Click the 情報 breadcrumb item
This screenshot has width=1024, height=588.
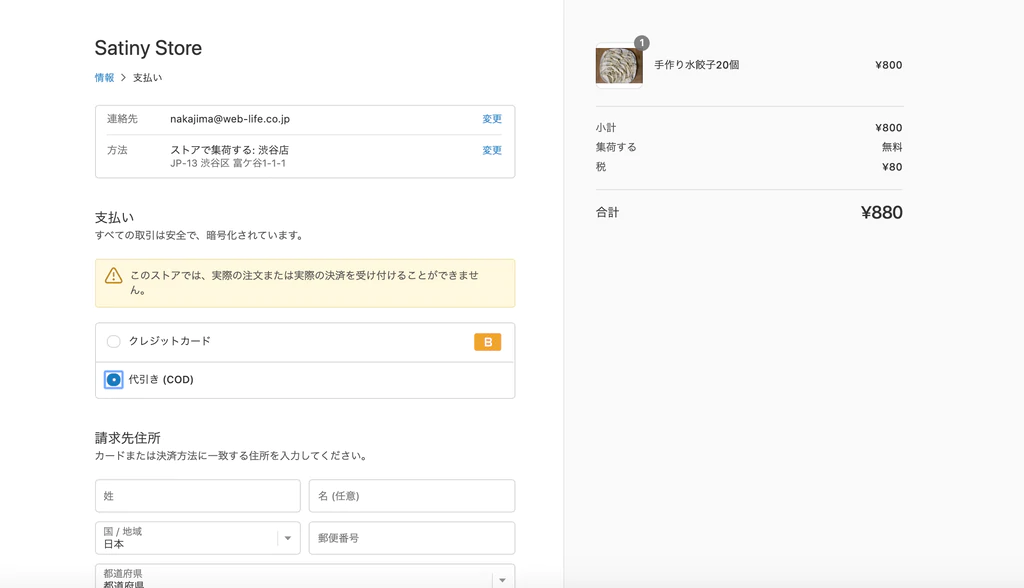point(103,77)
